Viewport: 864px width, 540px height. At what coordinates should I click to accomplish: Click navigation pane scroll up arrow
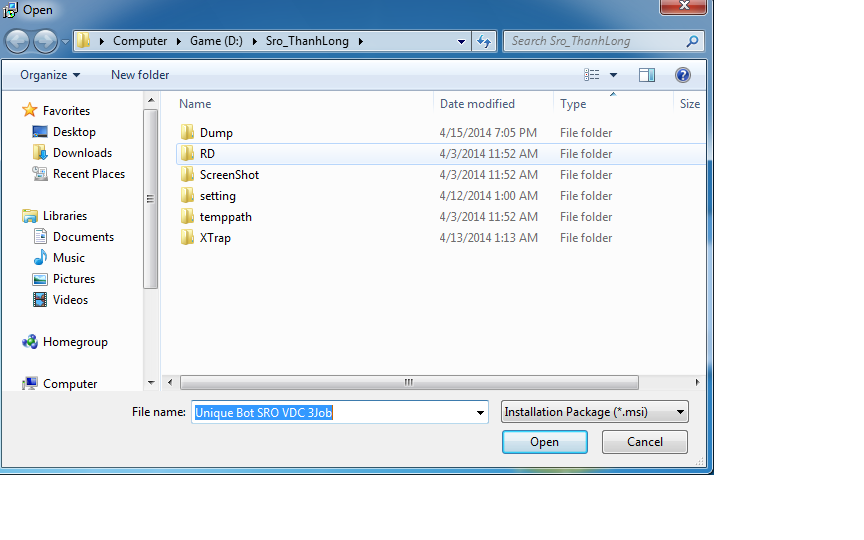click(x=151, y=100)
